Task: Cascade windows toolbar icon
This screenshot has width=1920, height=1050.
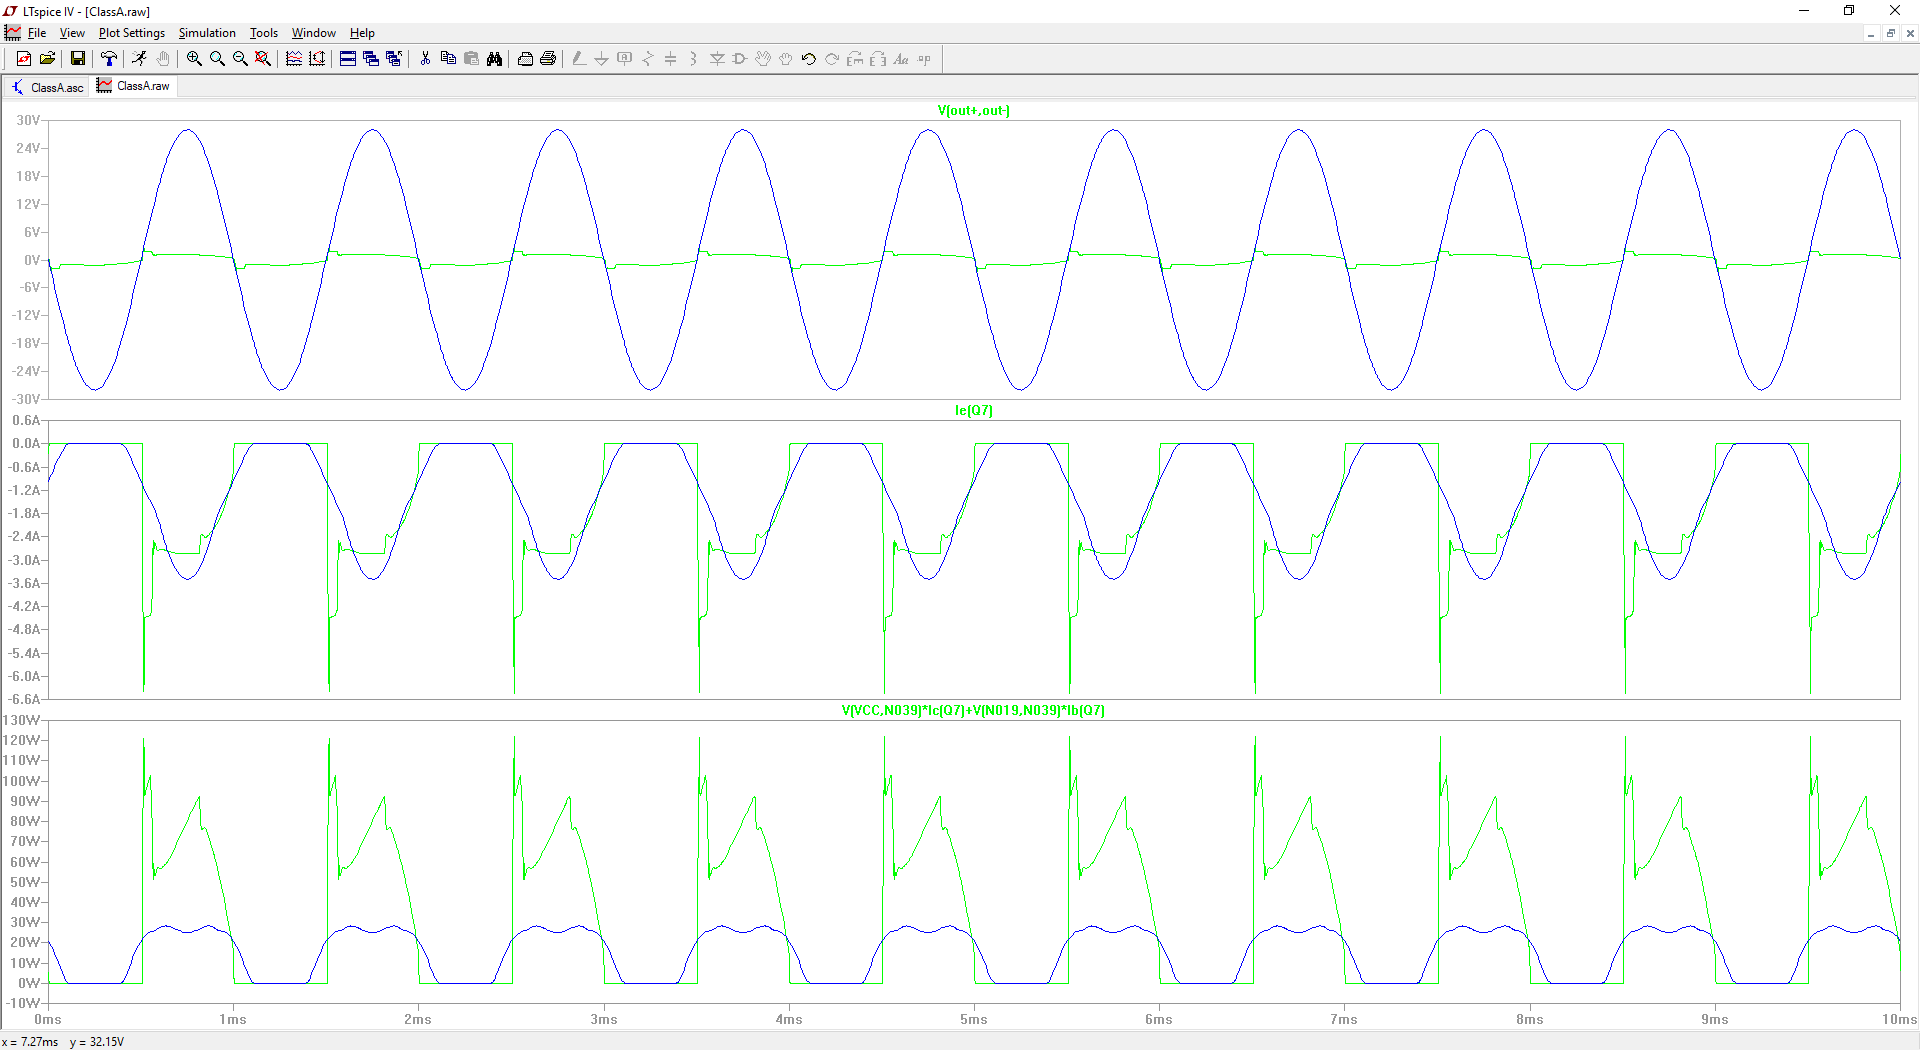Action: [371, 59]
